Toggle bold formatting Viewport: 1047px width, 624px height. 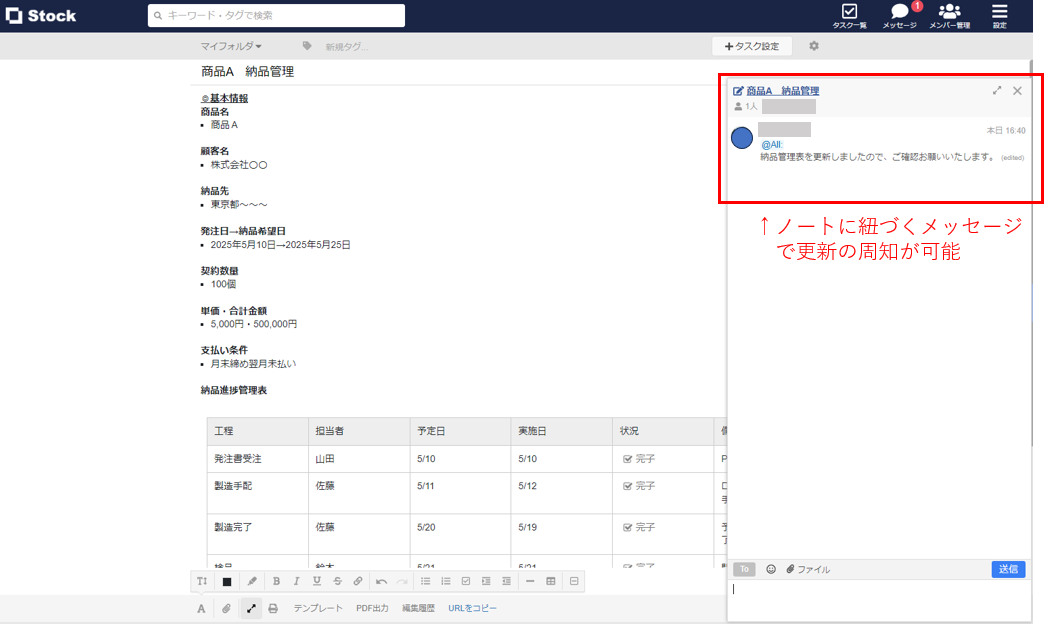(276, 581)
